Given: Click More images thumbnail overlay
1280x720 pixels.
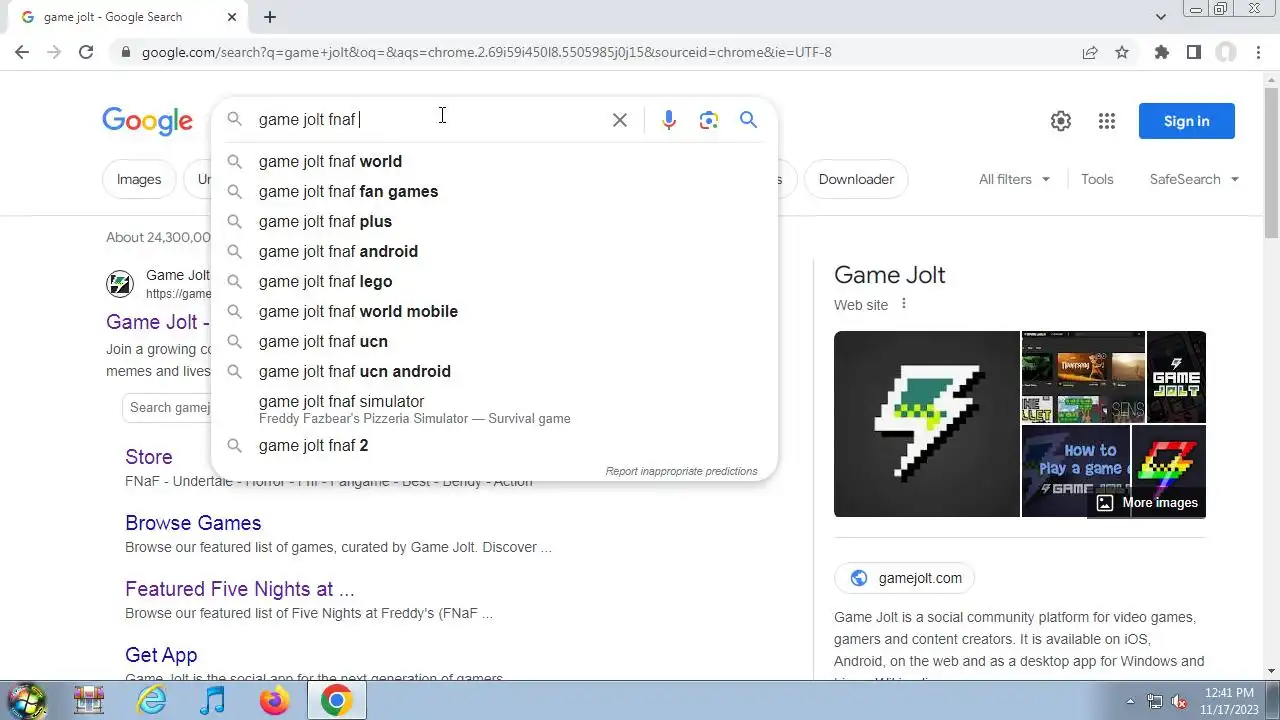Looking at the screenshot, I should tap(1146, 502).
